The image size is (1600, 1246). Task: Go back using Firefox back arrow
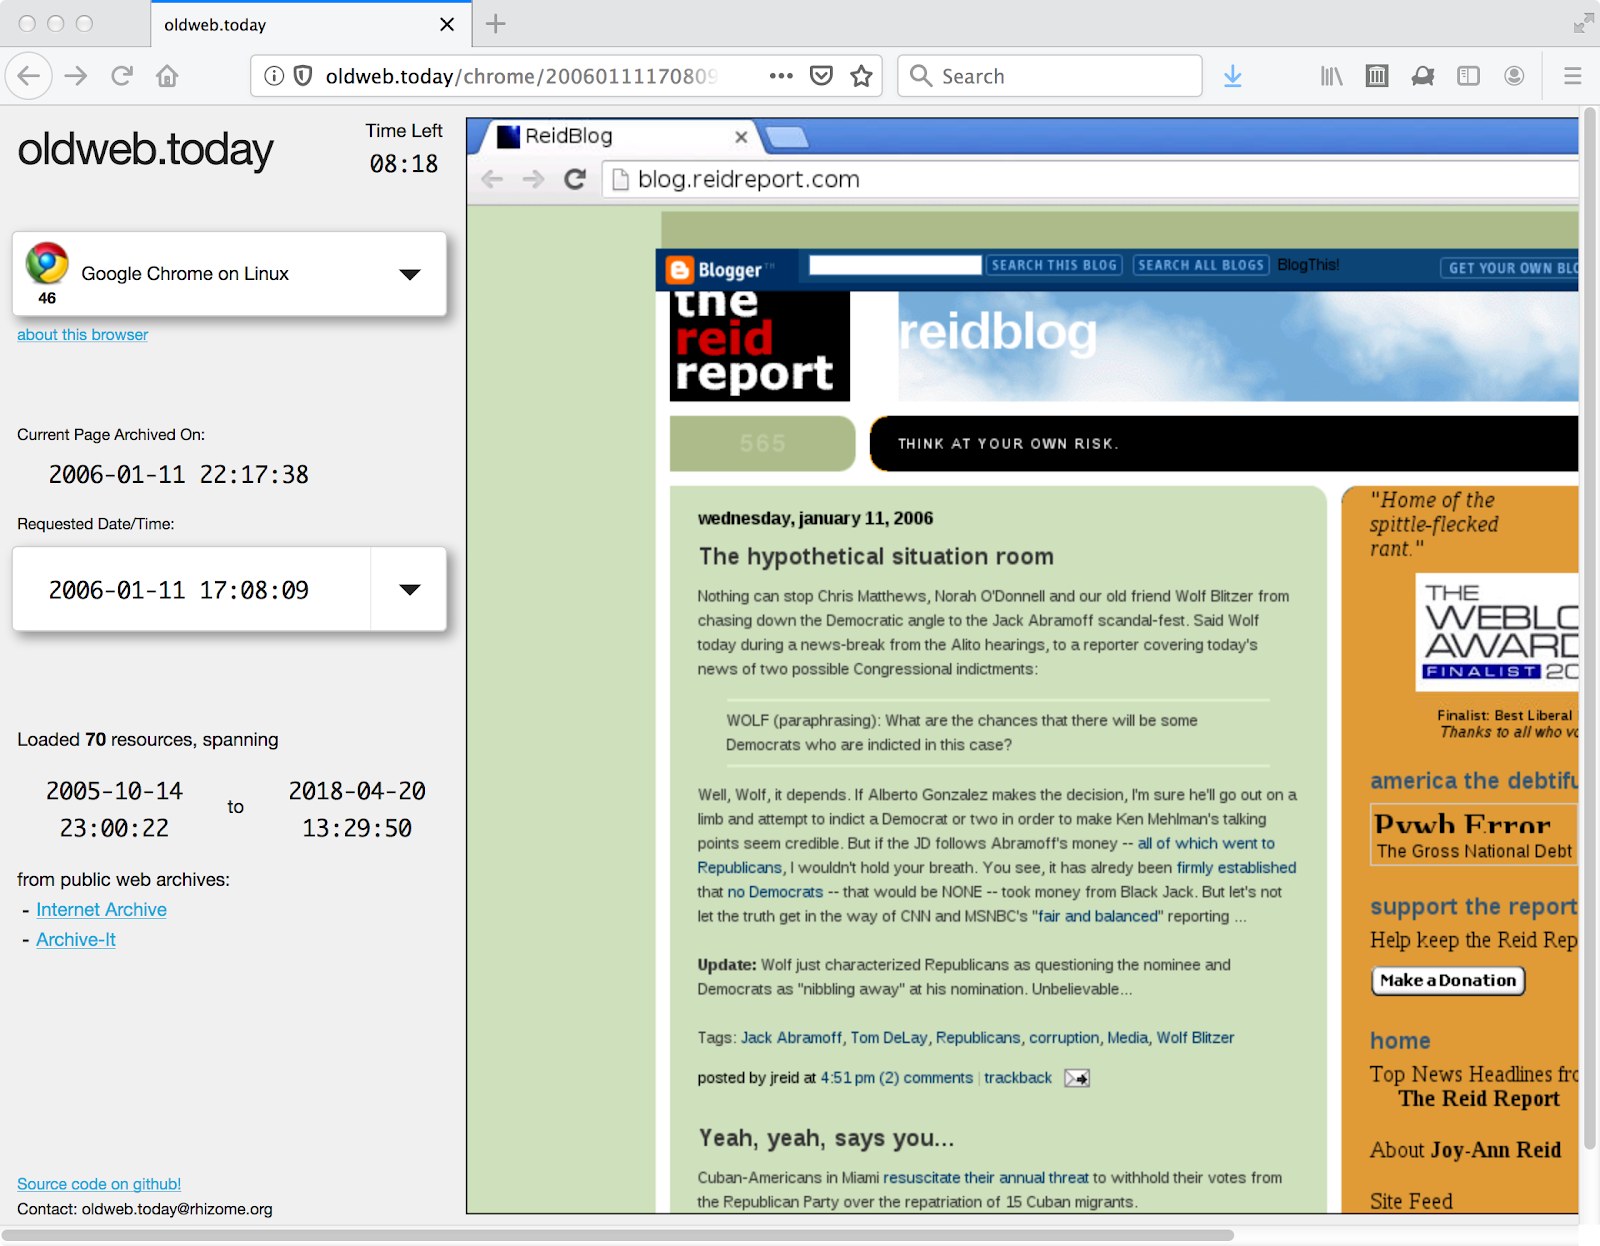(x=29, y=76)
